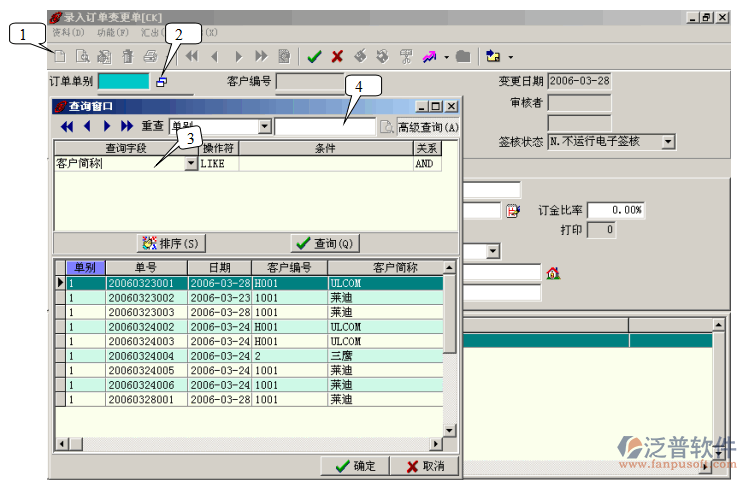The width and height of the screenshot is (747, 480).
Task: Go to last record in query window
Action: 127,127
